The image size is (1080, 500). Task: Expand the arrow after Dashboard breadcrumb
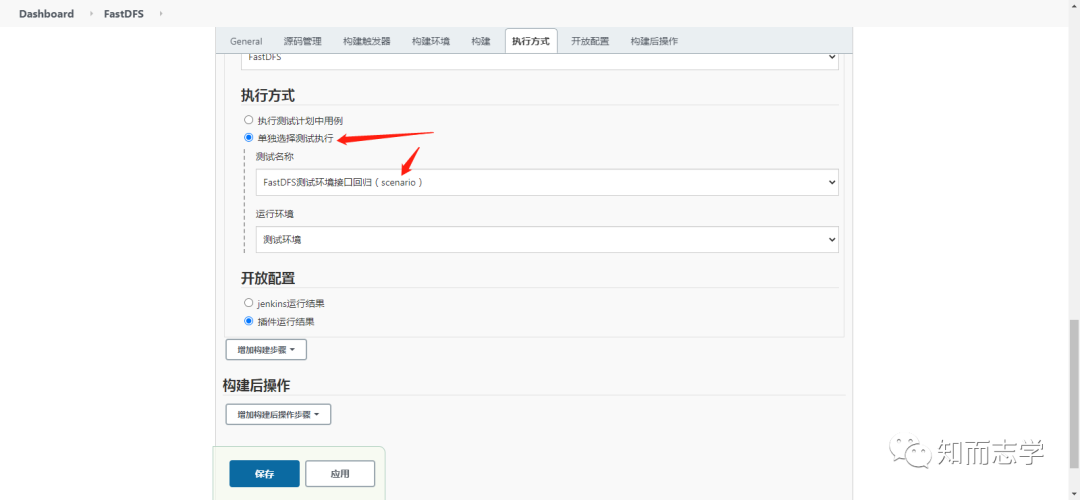92,14
